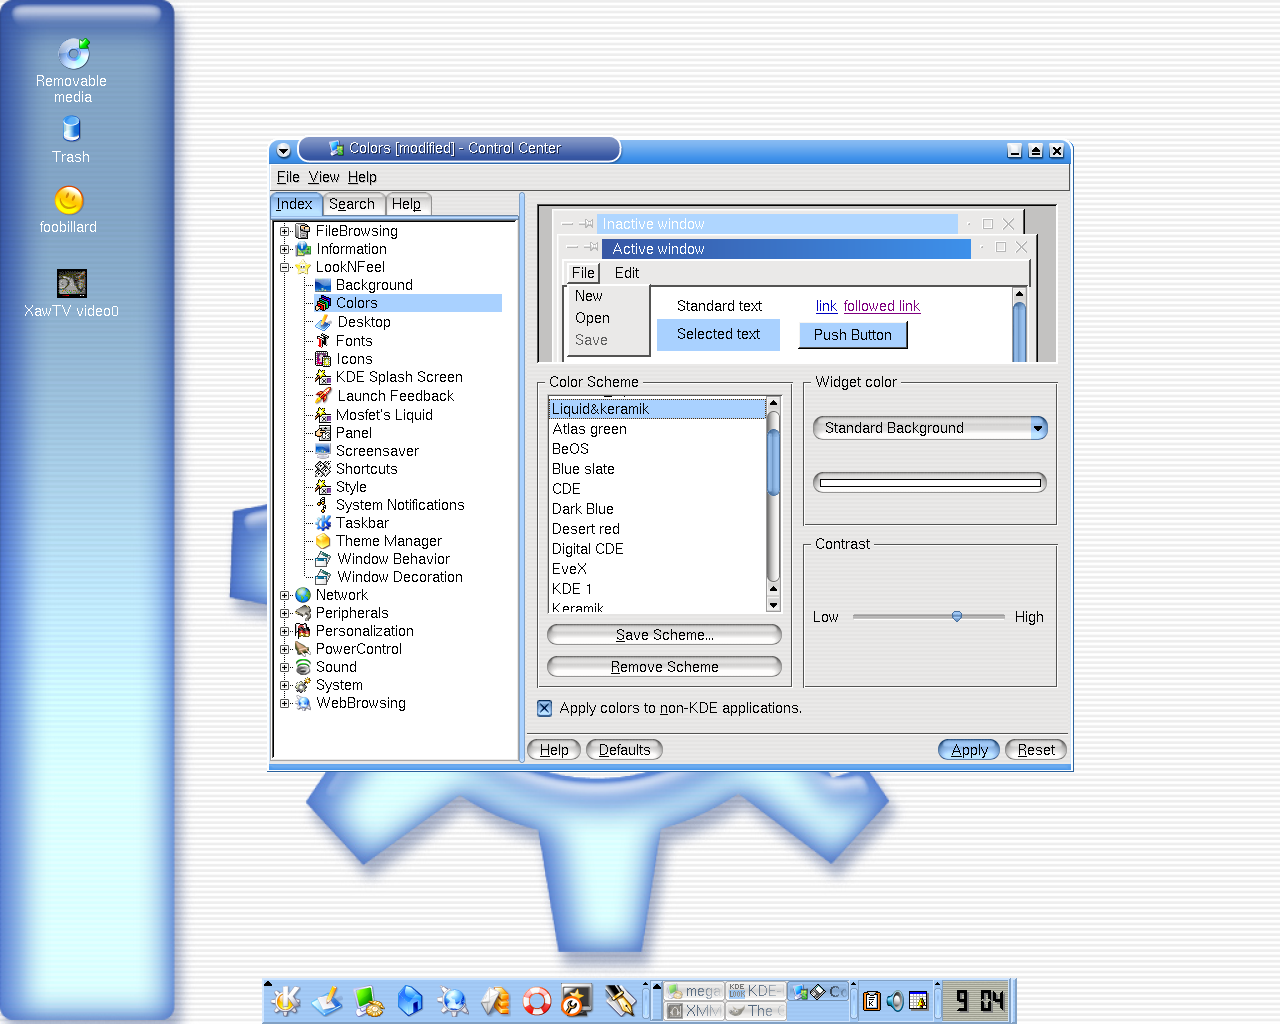Image resolution: width=1280 pixels, height=1024 pixels.
Task: Open the calendar organizer tray icon
Action: [x=918, y=1000]
